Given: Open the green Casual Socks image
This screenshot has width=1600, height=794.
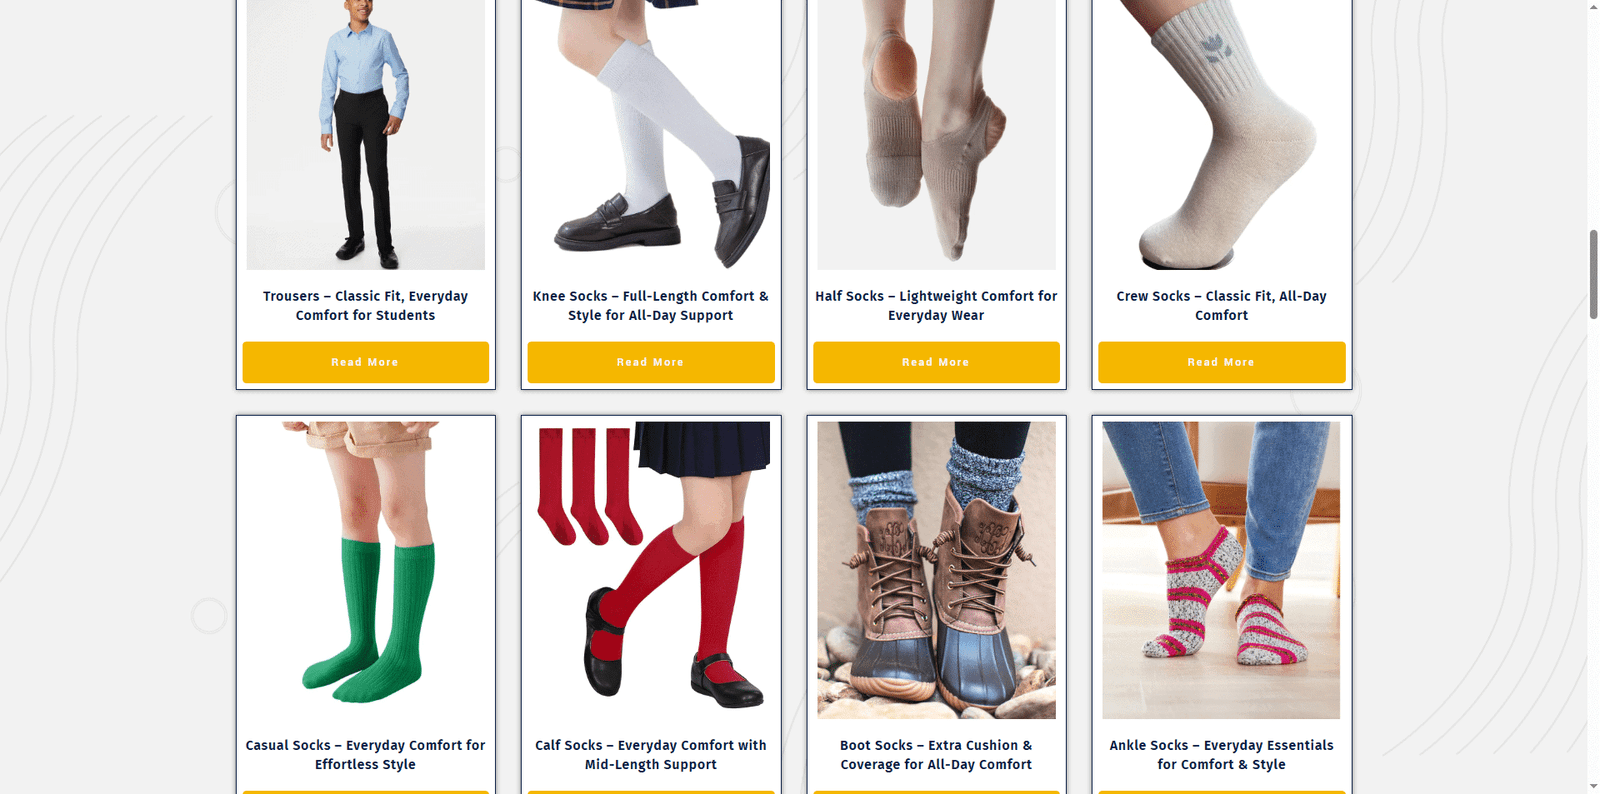Looking at the screenshot, I should [365, 570].
